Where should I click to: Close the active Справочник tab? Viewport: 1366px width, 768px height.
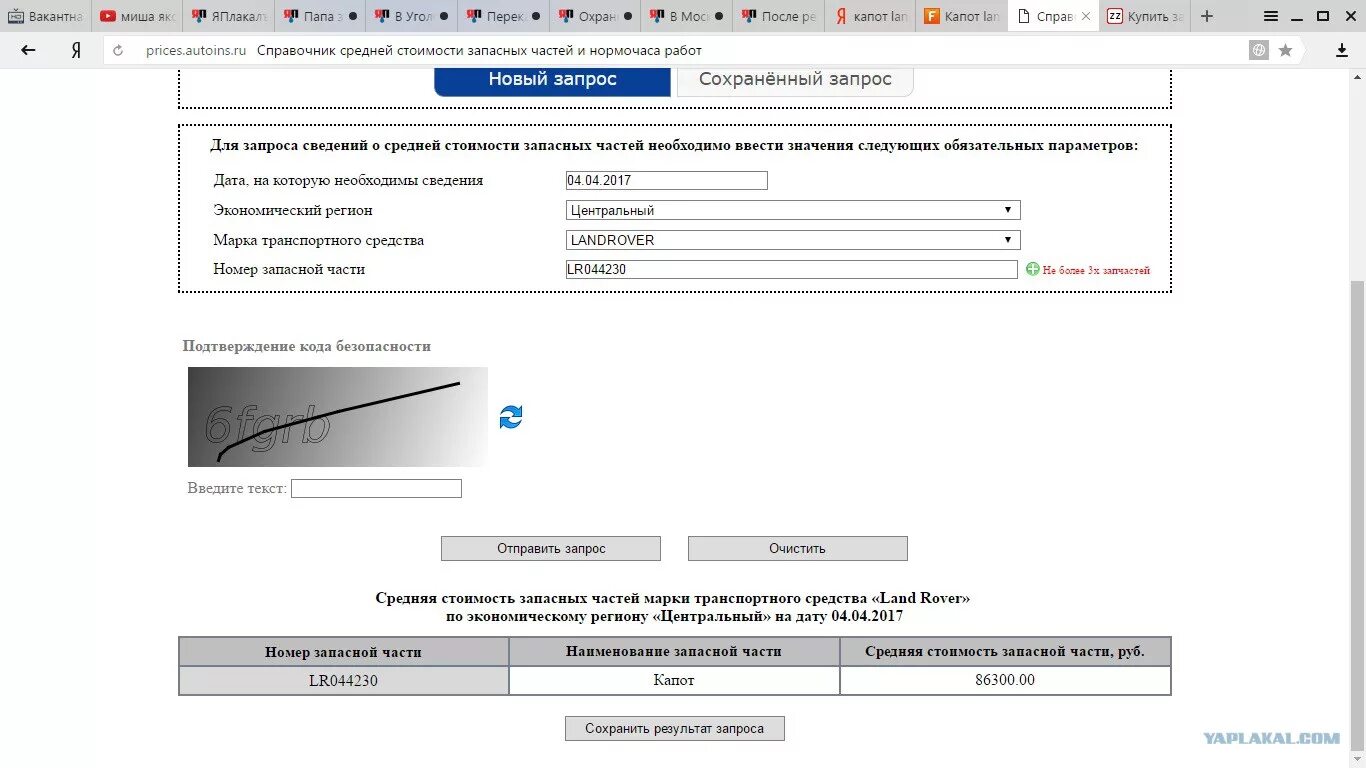click(1086, 16)
